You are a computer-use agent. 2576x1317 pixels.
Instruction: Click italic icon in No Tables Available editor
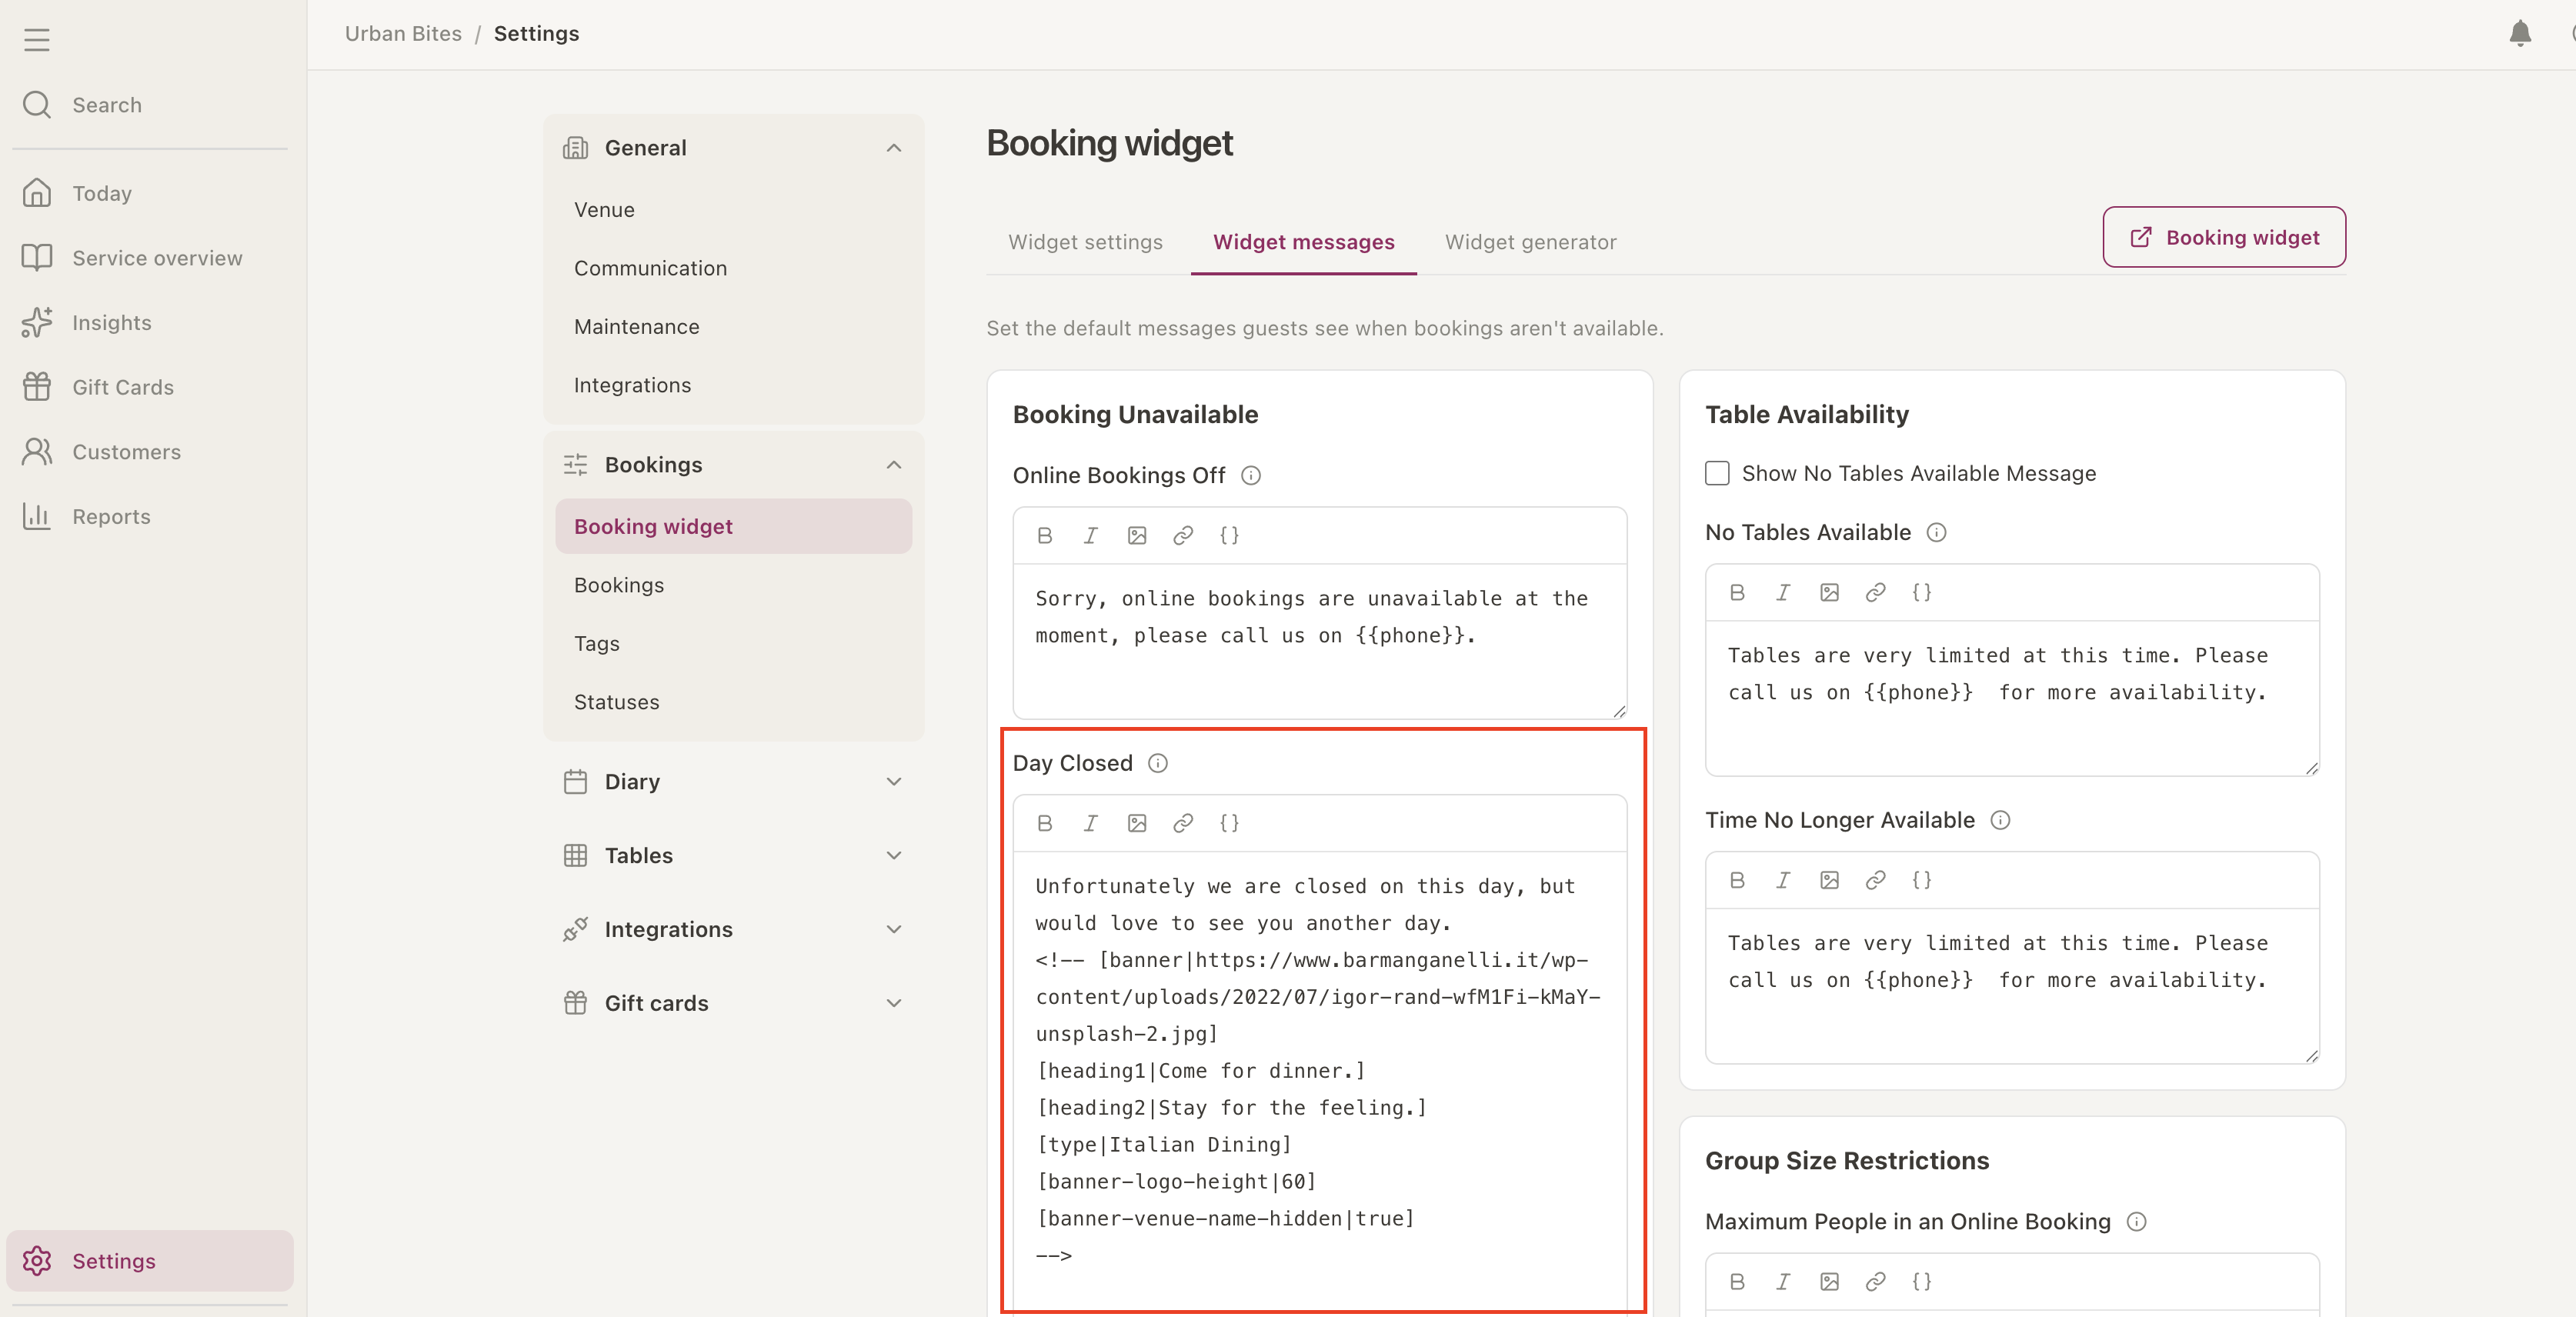point(1783,593)
